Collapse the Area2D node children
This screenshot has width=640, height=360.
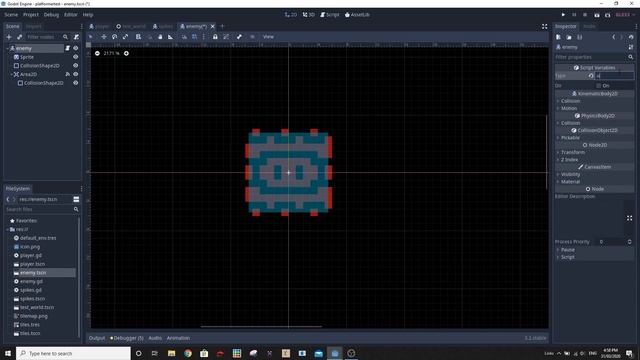(x=11, y=74)
